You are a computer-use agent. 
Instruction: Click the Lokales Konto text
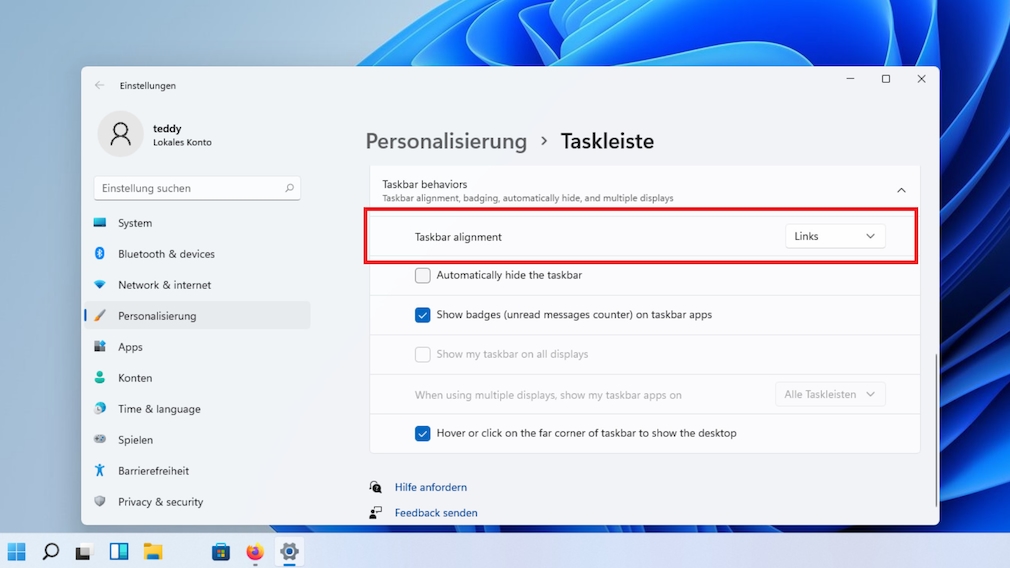182,142
